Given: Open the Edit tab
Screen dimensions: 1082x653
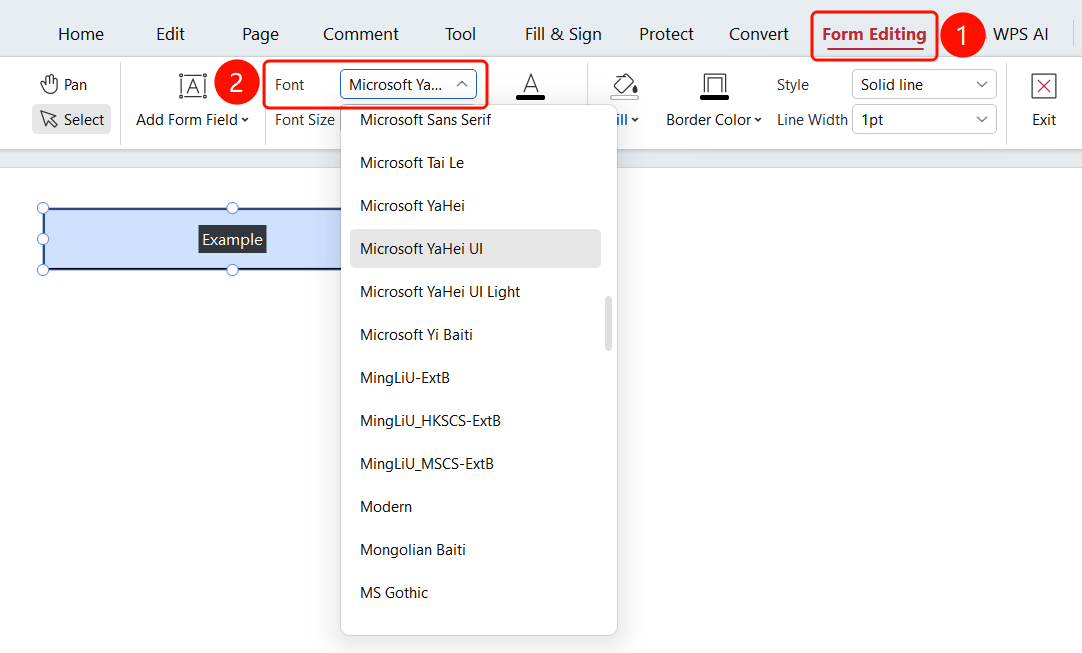Looking at the screenshot, I should [x=170, y=34].
